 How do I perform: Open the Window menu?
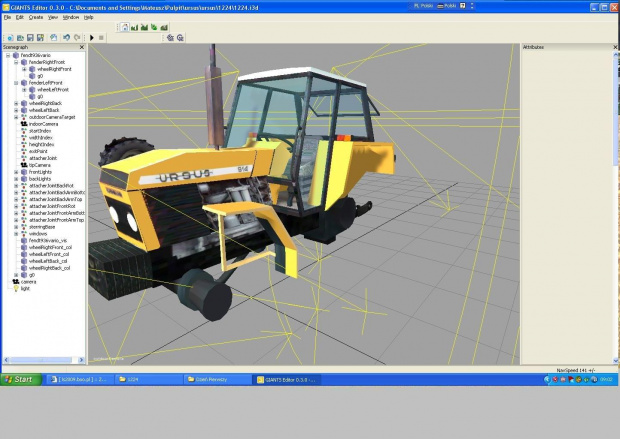71,17
